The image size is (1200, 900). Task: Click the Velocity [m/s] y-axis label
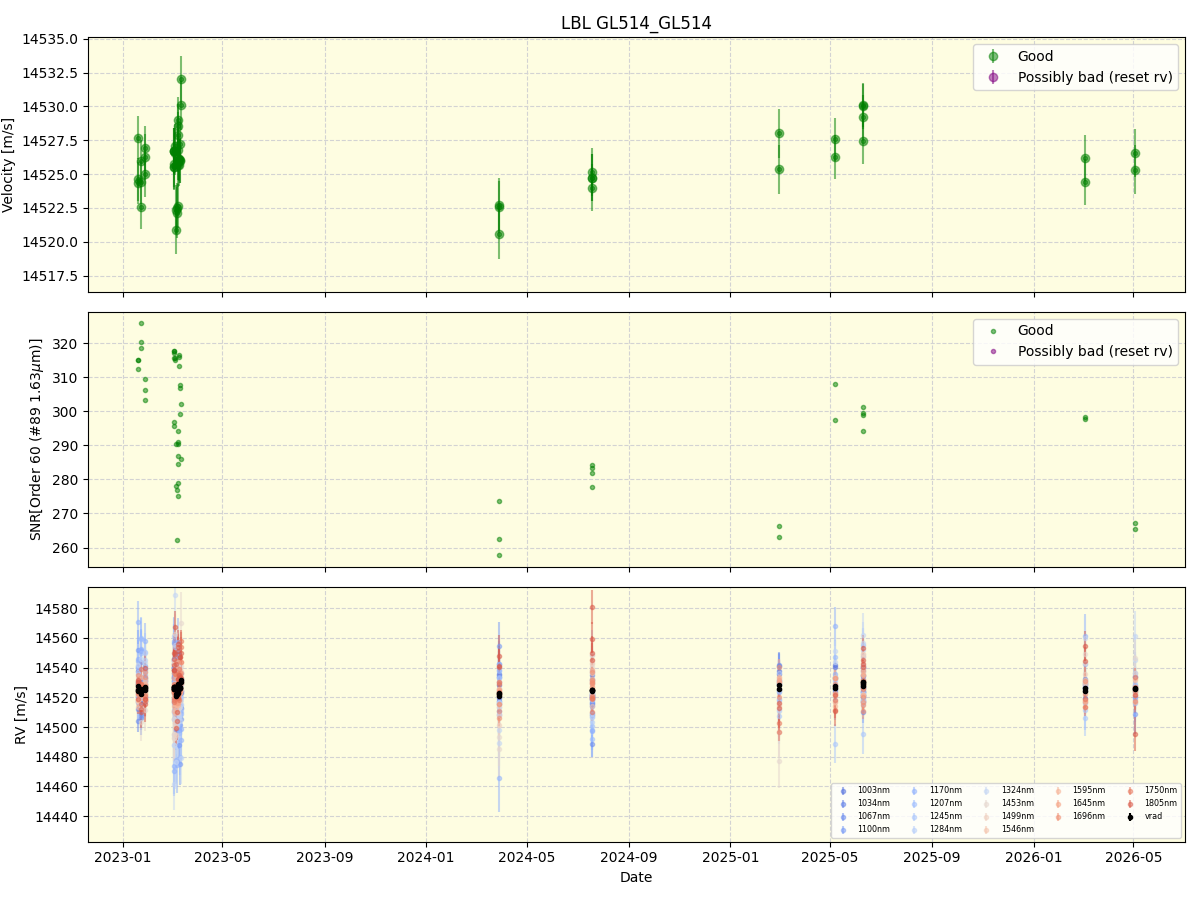pos(9,165)
